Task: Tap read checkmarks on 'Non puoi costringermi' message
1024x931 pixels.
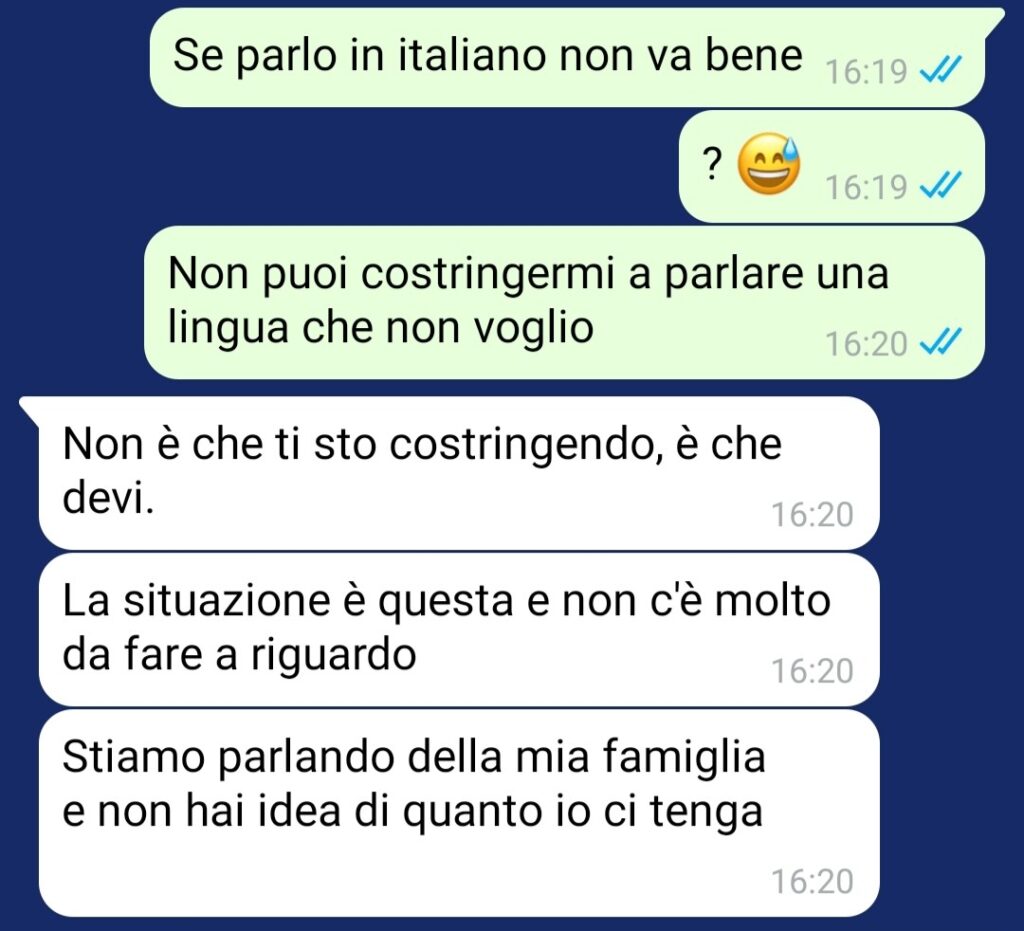Action: click(940, 341)
